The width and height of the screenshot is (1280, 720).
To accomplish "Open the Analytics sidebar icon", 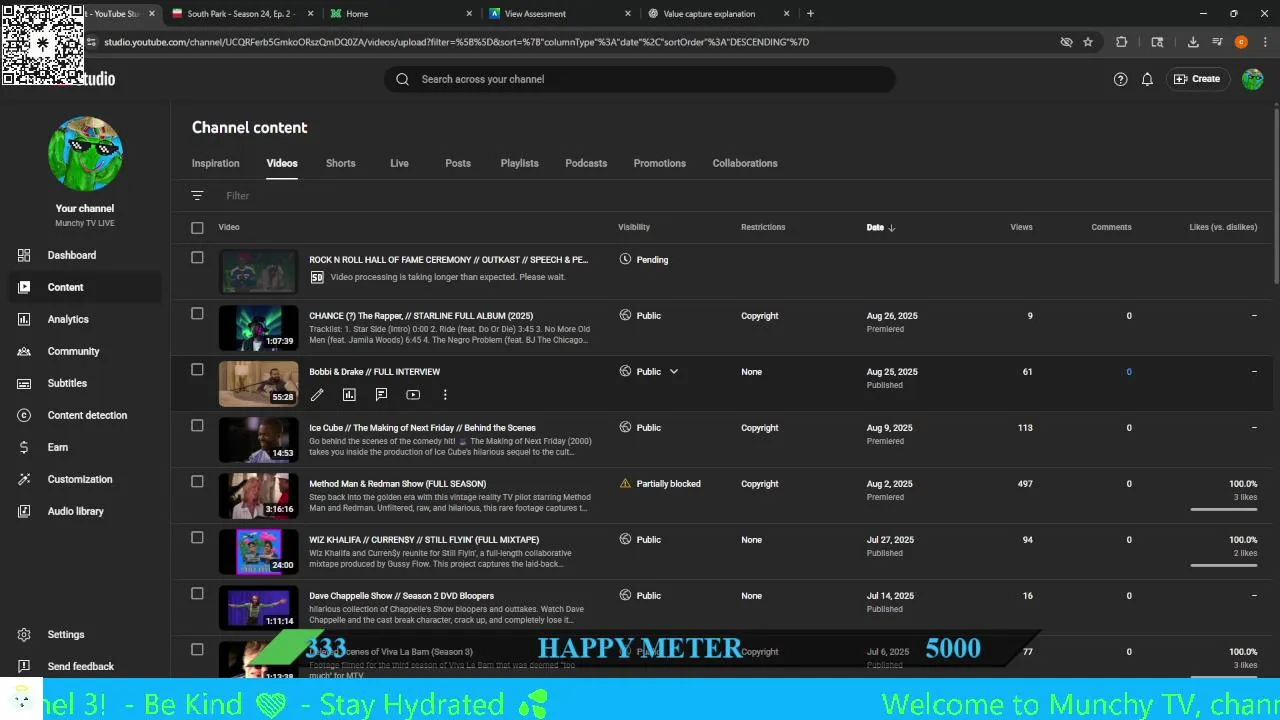I will pos(25,319).
